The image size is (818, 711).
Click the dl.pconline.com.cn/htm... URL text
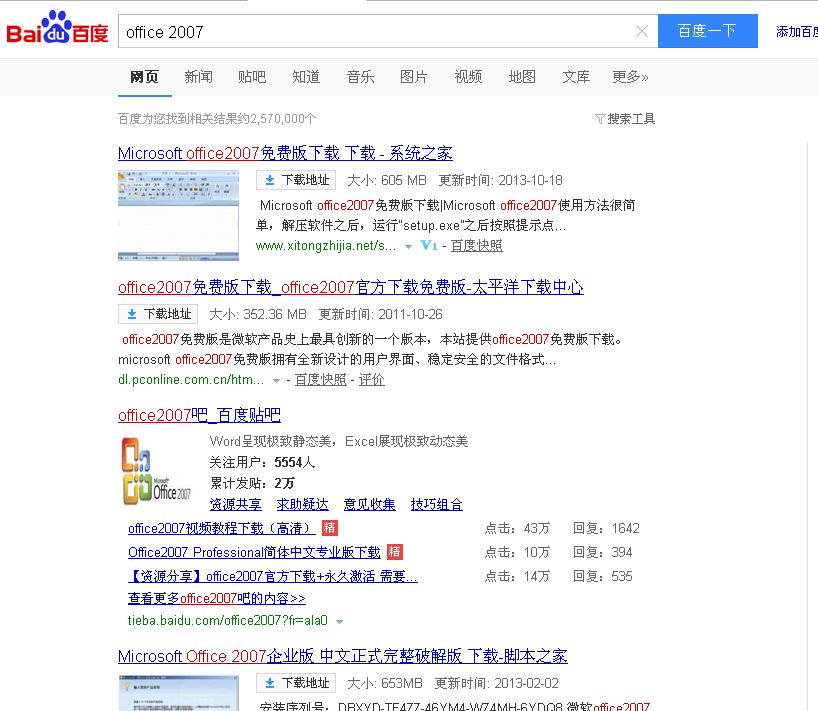(191, 380)
